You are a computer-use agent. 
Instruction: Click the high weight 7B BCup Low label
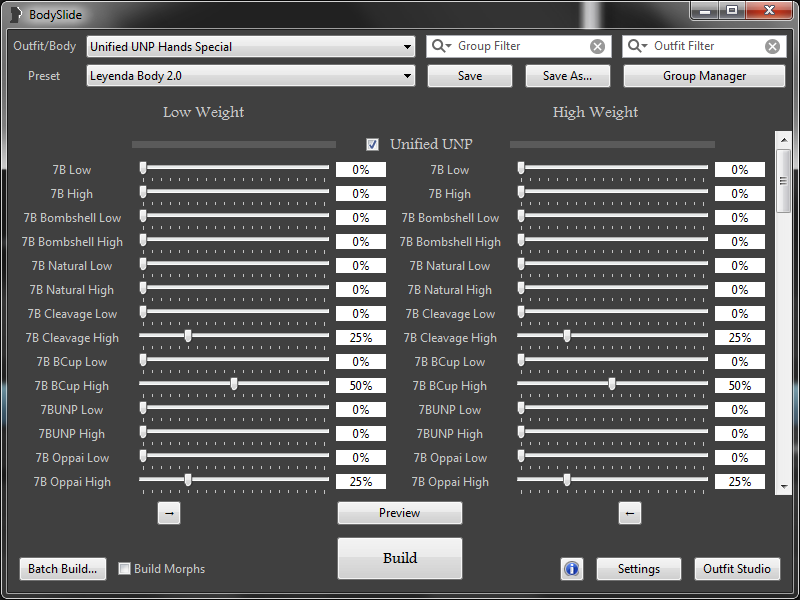coord(449,362)
